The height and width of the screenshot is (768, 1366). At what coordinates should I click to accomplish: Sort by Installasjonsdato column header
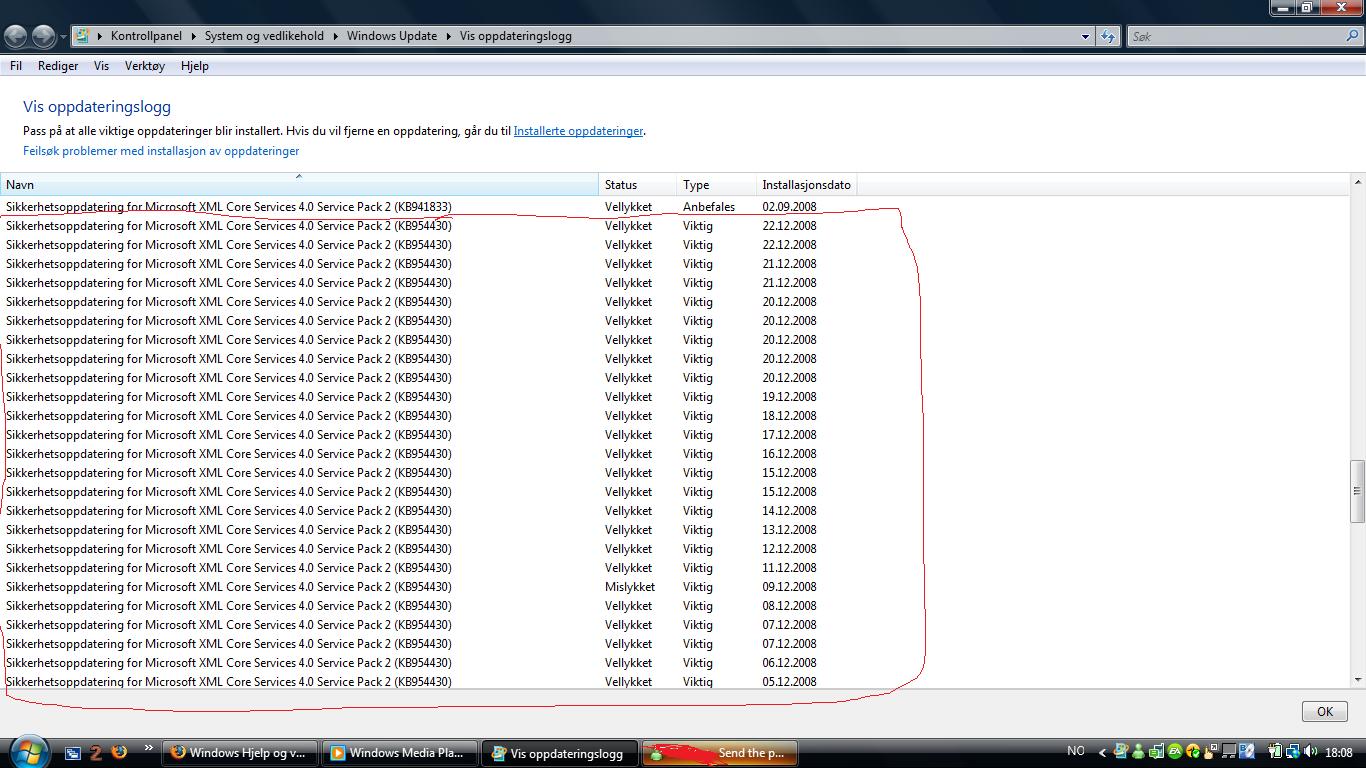806,185
